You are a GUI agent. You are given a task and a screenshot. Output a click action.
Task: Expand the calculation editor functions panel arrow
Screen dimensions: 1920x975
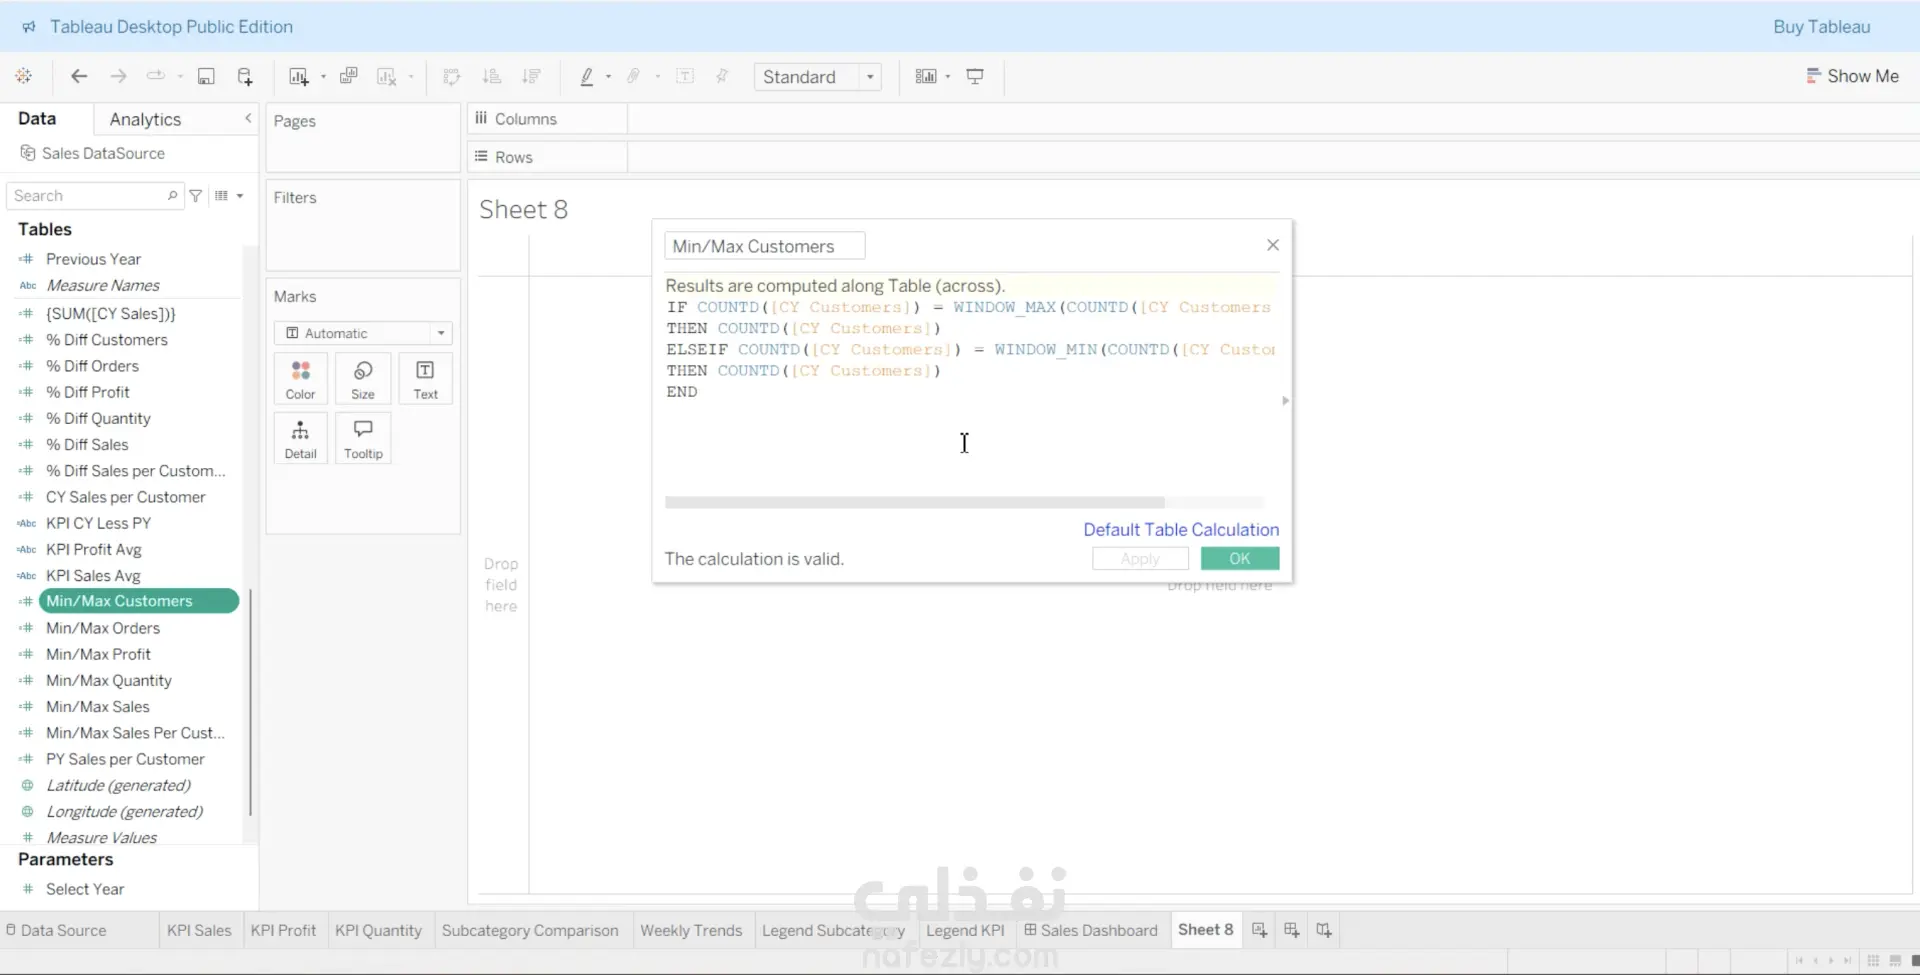[x=1285, y=401]
